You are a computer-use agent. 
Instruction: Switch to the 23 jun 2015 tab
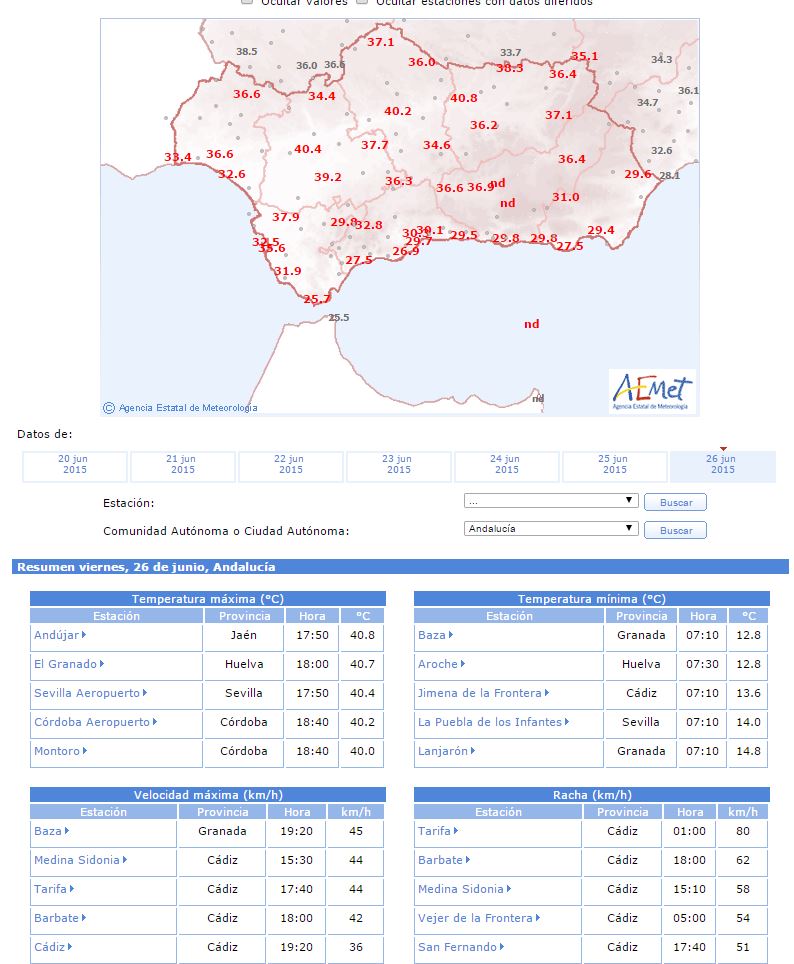pos(399,467)
